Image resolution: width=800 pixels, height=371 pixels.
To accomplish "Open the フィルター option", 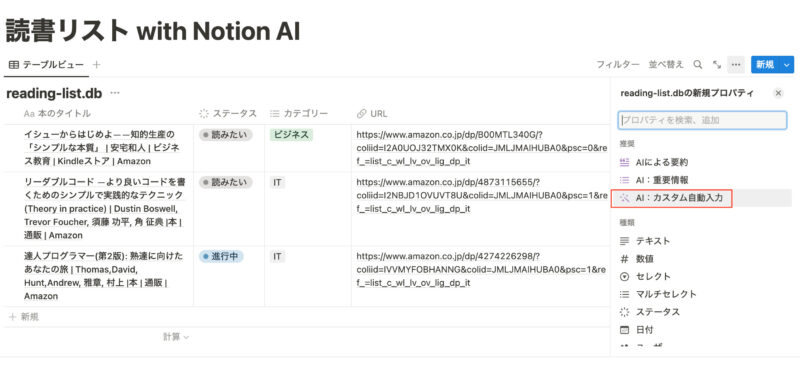I will point(618,65).
